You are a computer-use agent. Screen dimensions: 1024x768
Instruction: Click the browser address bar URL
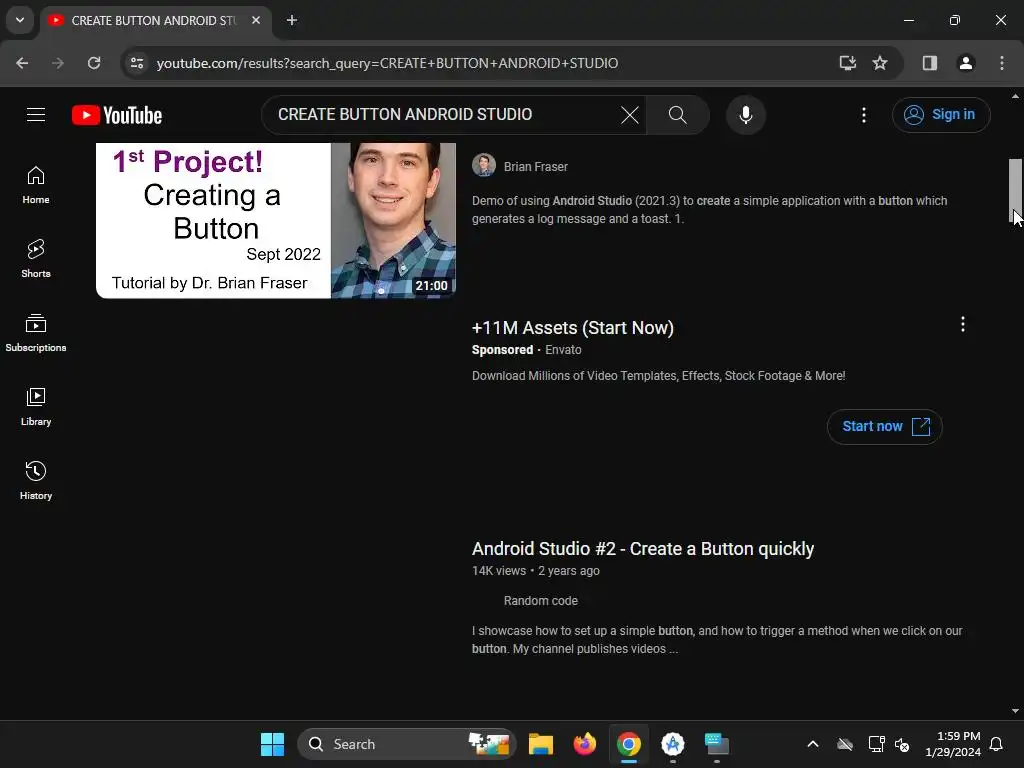(387, 63)
